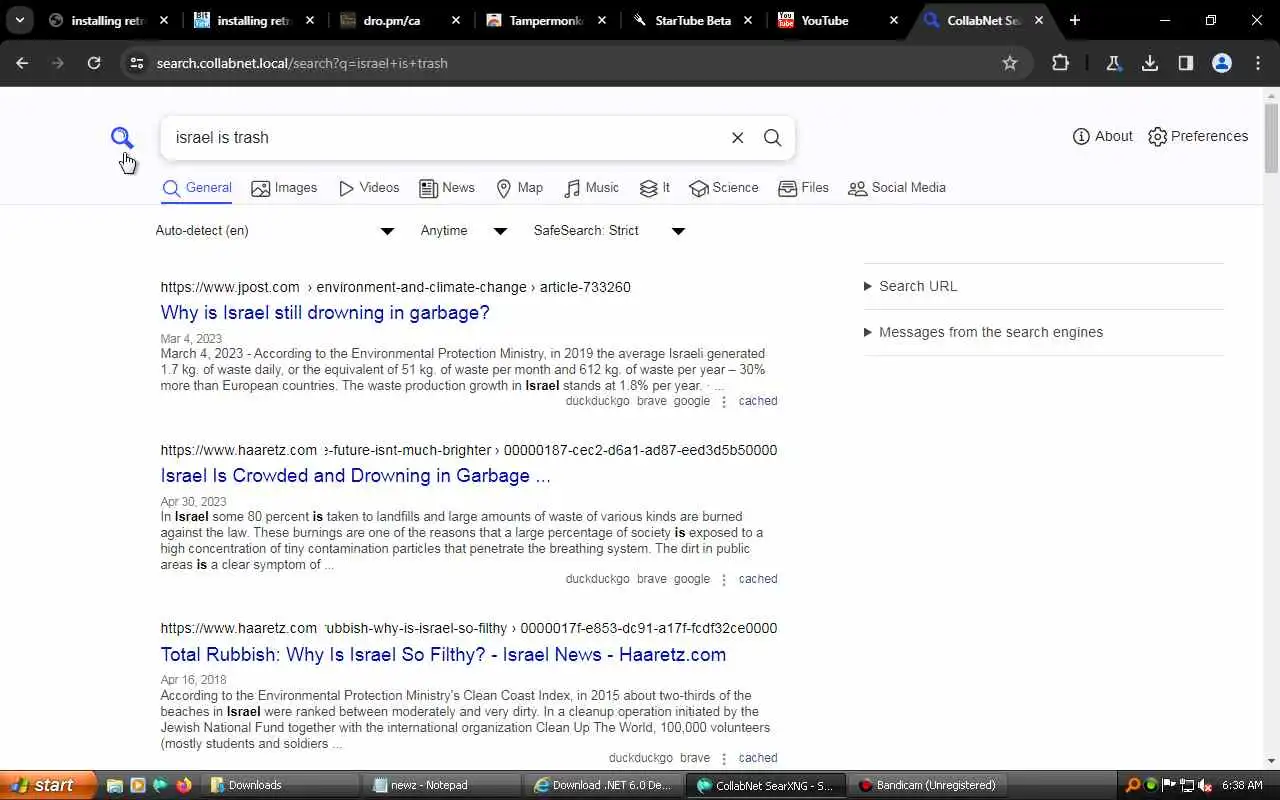The height and width of the screenshot is (800, 1280).
Task: Switch to the Download .NET 6.0 taskbar window
Action: [605, 785]
